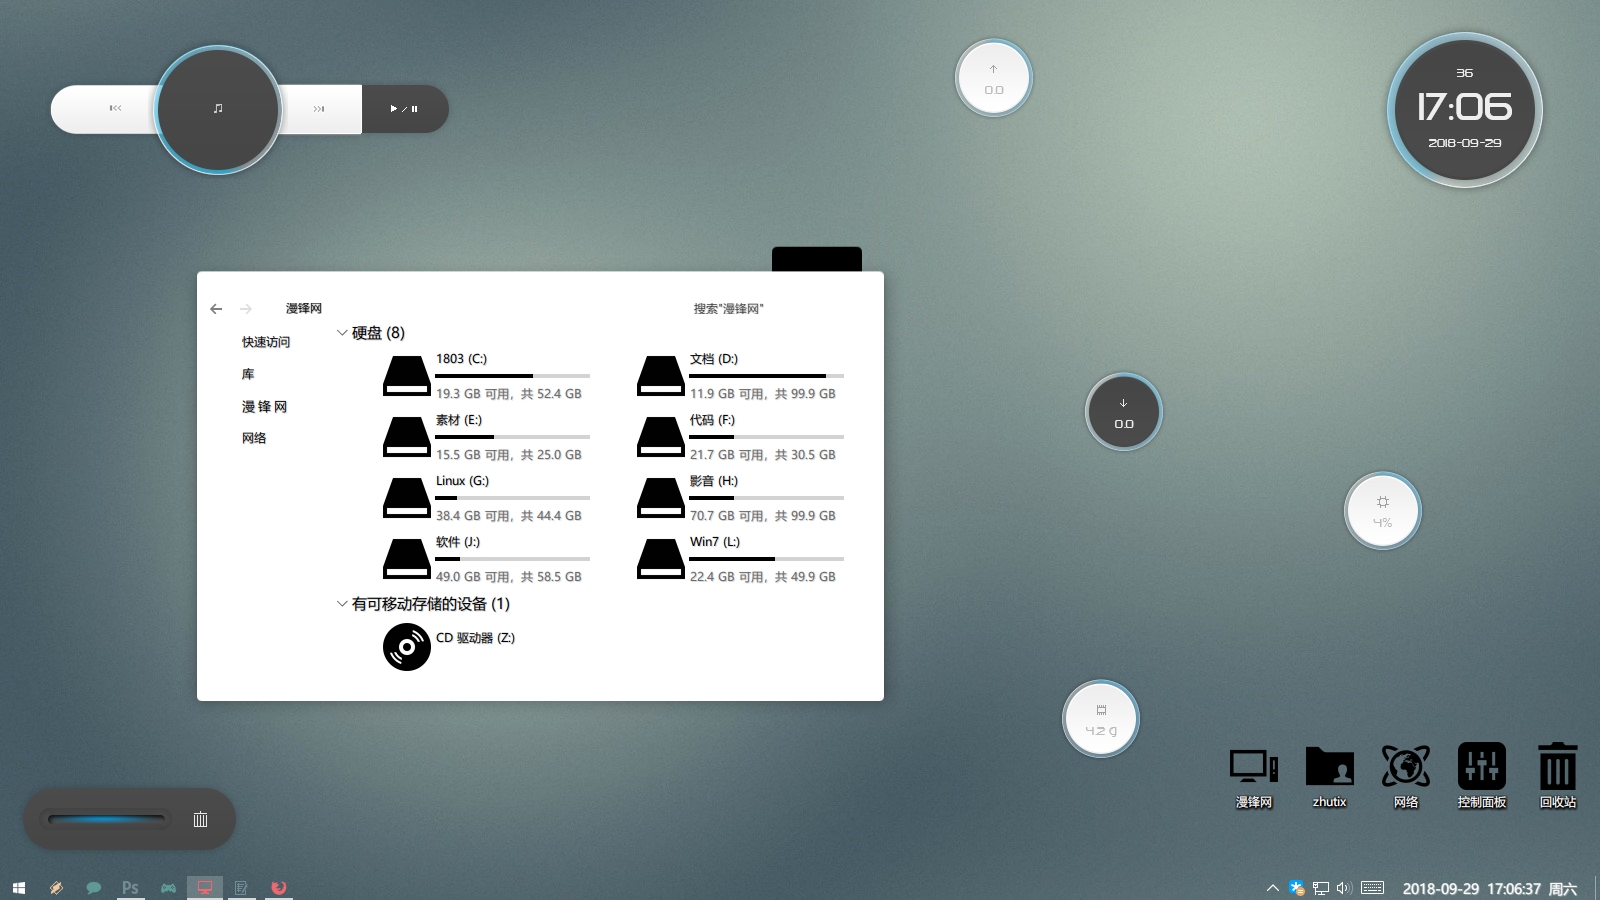
Task: Collapse the 硬盘 (8) group
Action: point(342,333)
